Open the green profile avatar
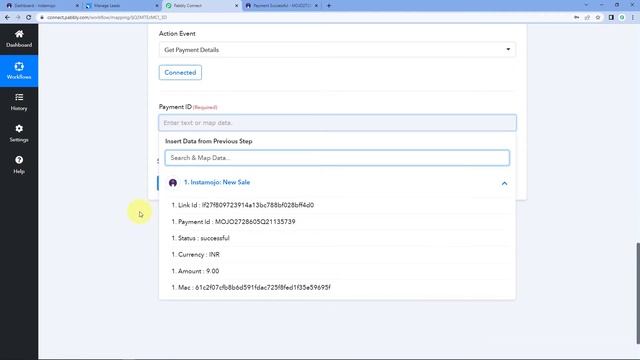The height and width of the screenshot is (360, 640). (622, 18)
